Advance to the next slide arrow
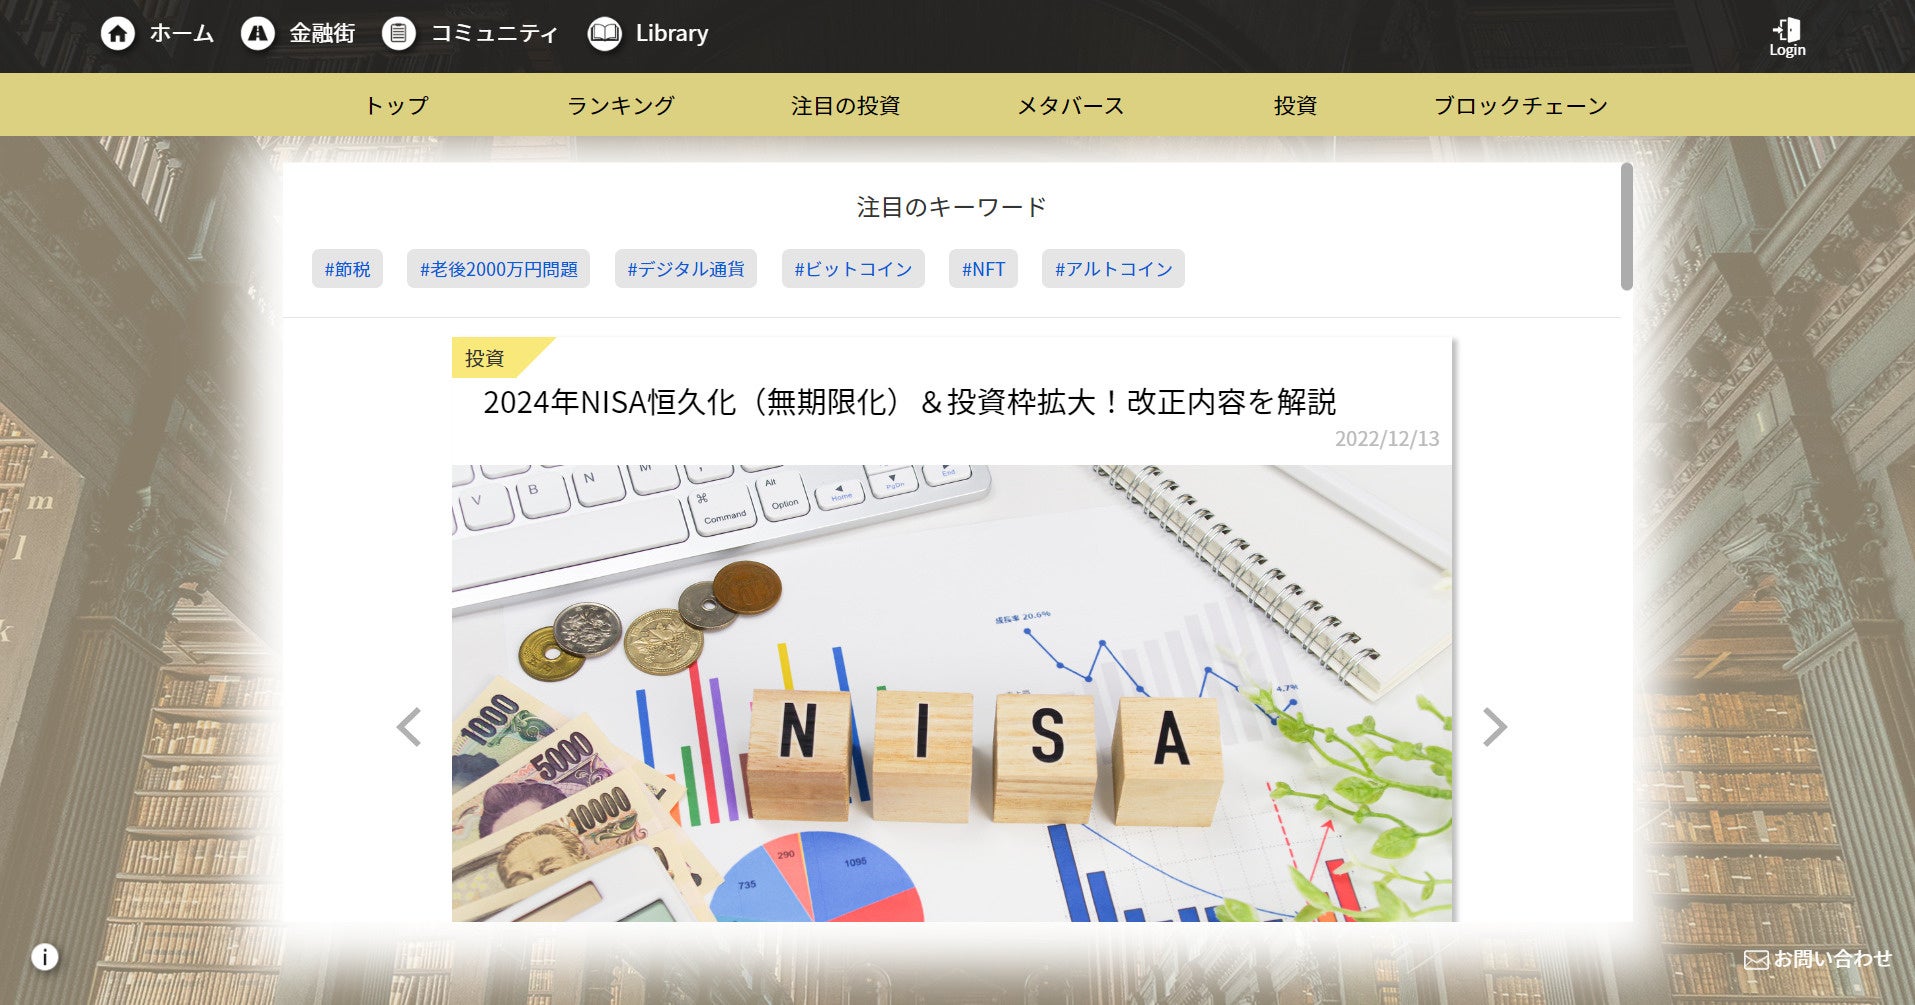Screen dimensions: 1915x1005 click(1494, 727)
